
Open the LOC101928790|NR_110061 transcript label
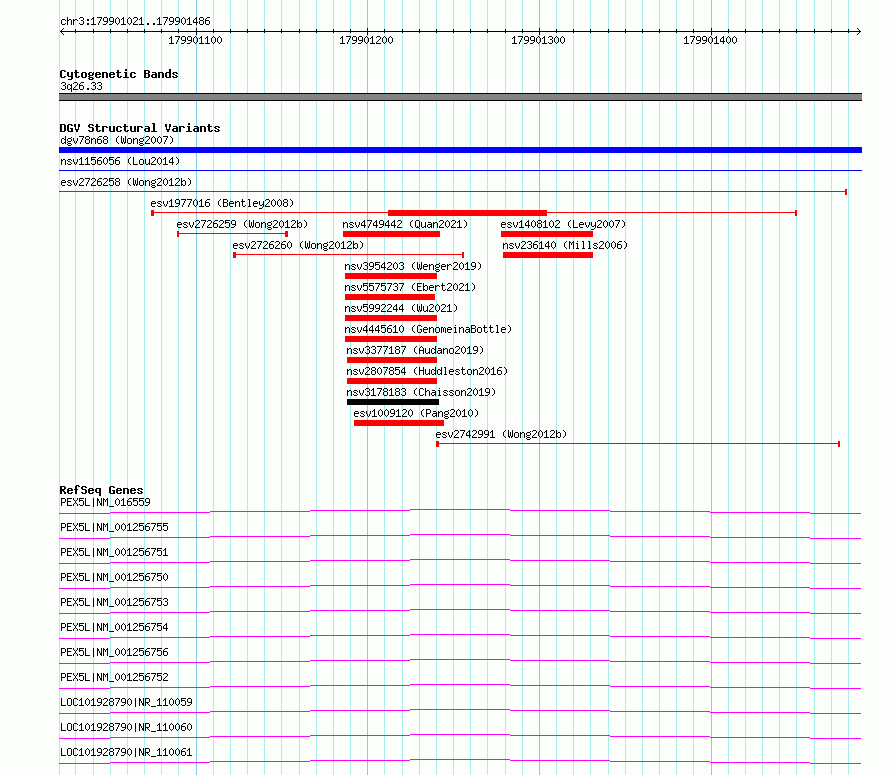(126, 752)
